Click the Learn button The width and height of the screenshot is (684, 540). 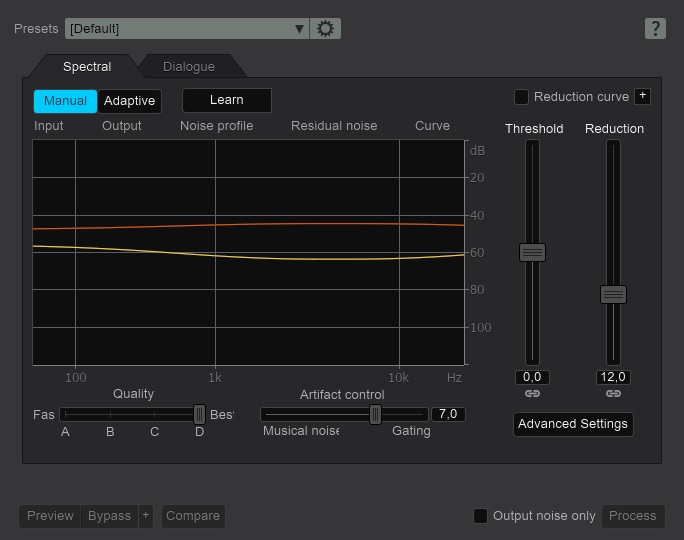coord(226,100)
